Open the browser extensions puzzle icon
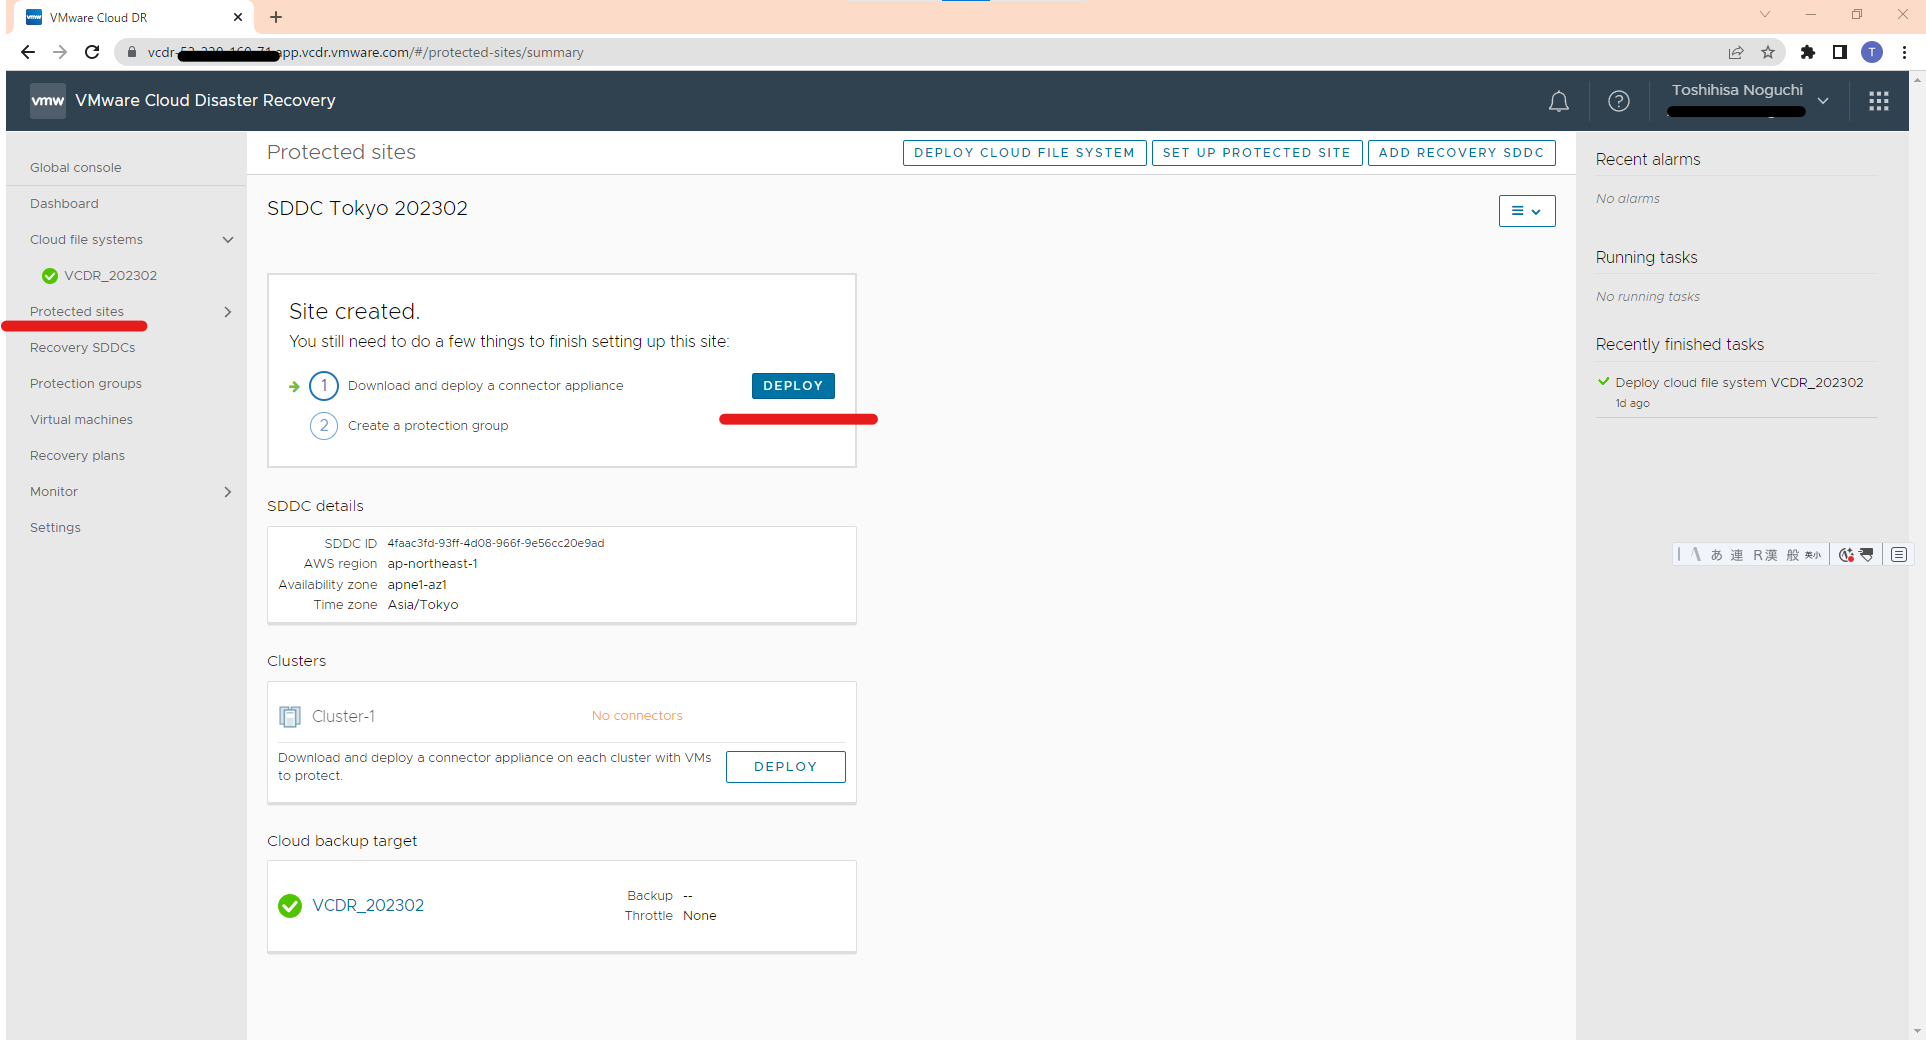The height and width of the screenshot is (1040, 1926). (x=1808, y=52)
